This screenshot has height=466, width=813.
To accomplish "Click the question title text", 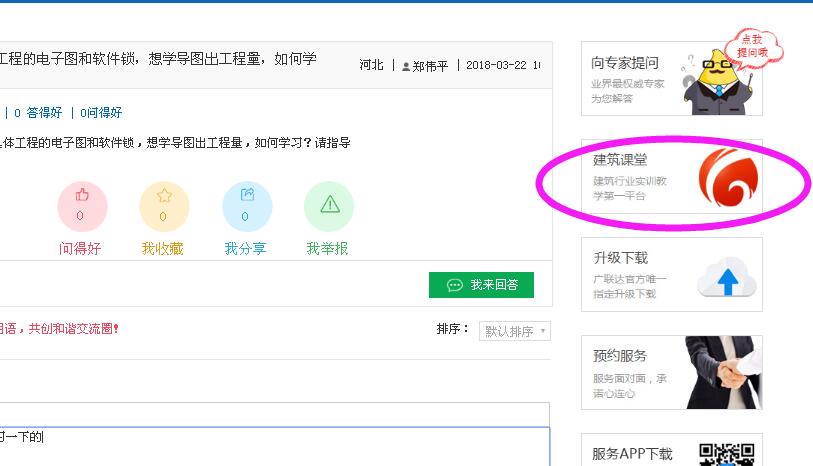I will click(x=158, y=59).
